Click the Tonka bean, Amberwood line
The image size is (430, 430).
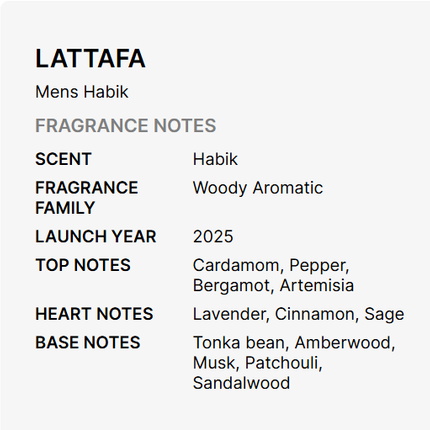click(x=294, y=343)
